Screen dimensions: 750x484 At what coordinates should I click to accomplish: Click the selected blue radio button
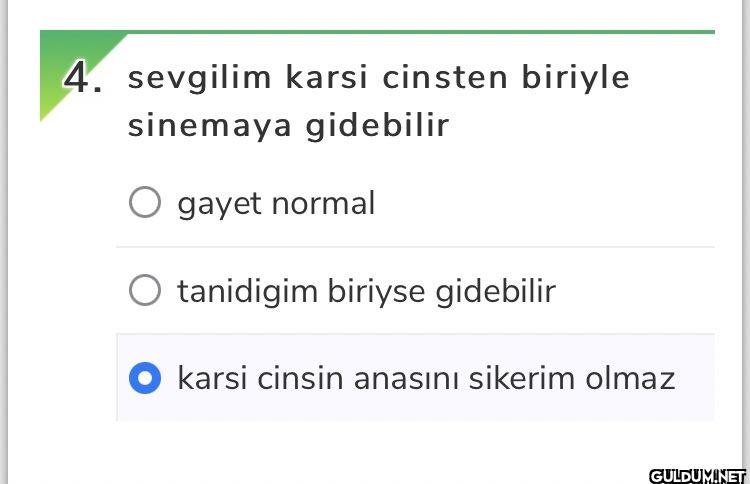[145, 379]
